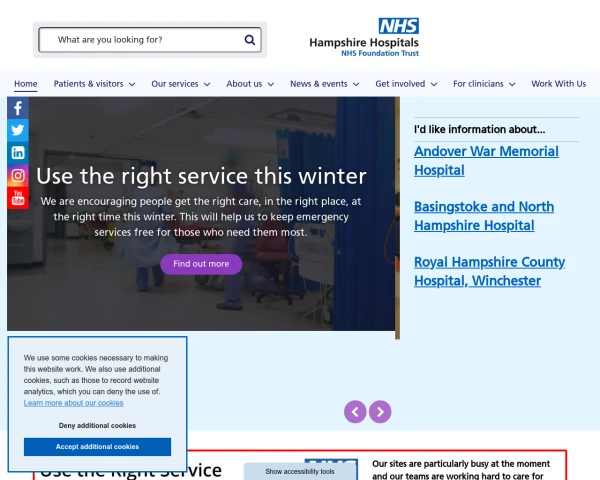The image size is (600, 480).
Task: Expand the About us chevron
Action: 271,84
